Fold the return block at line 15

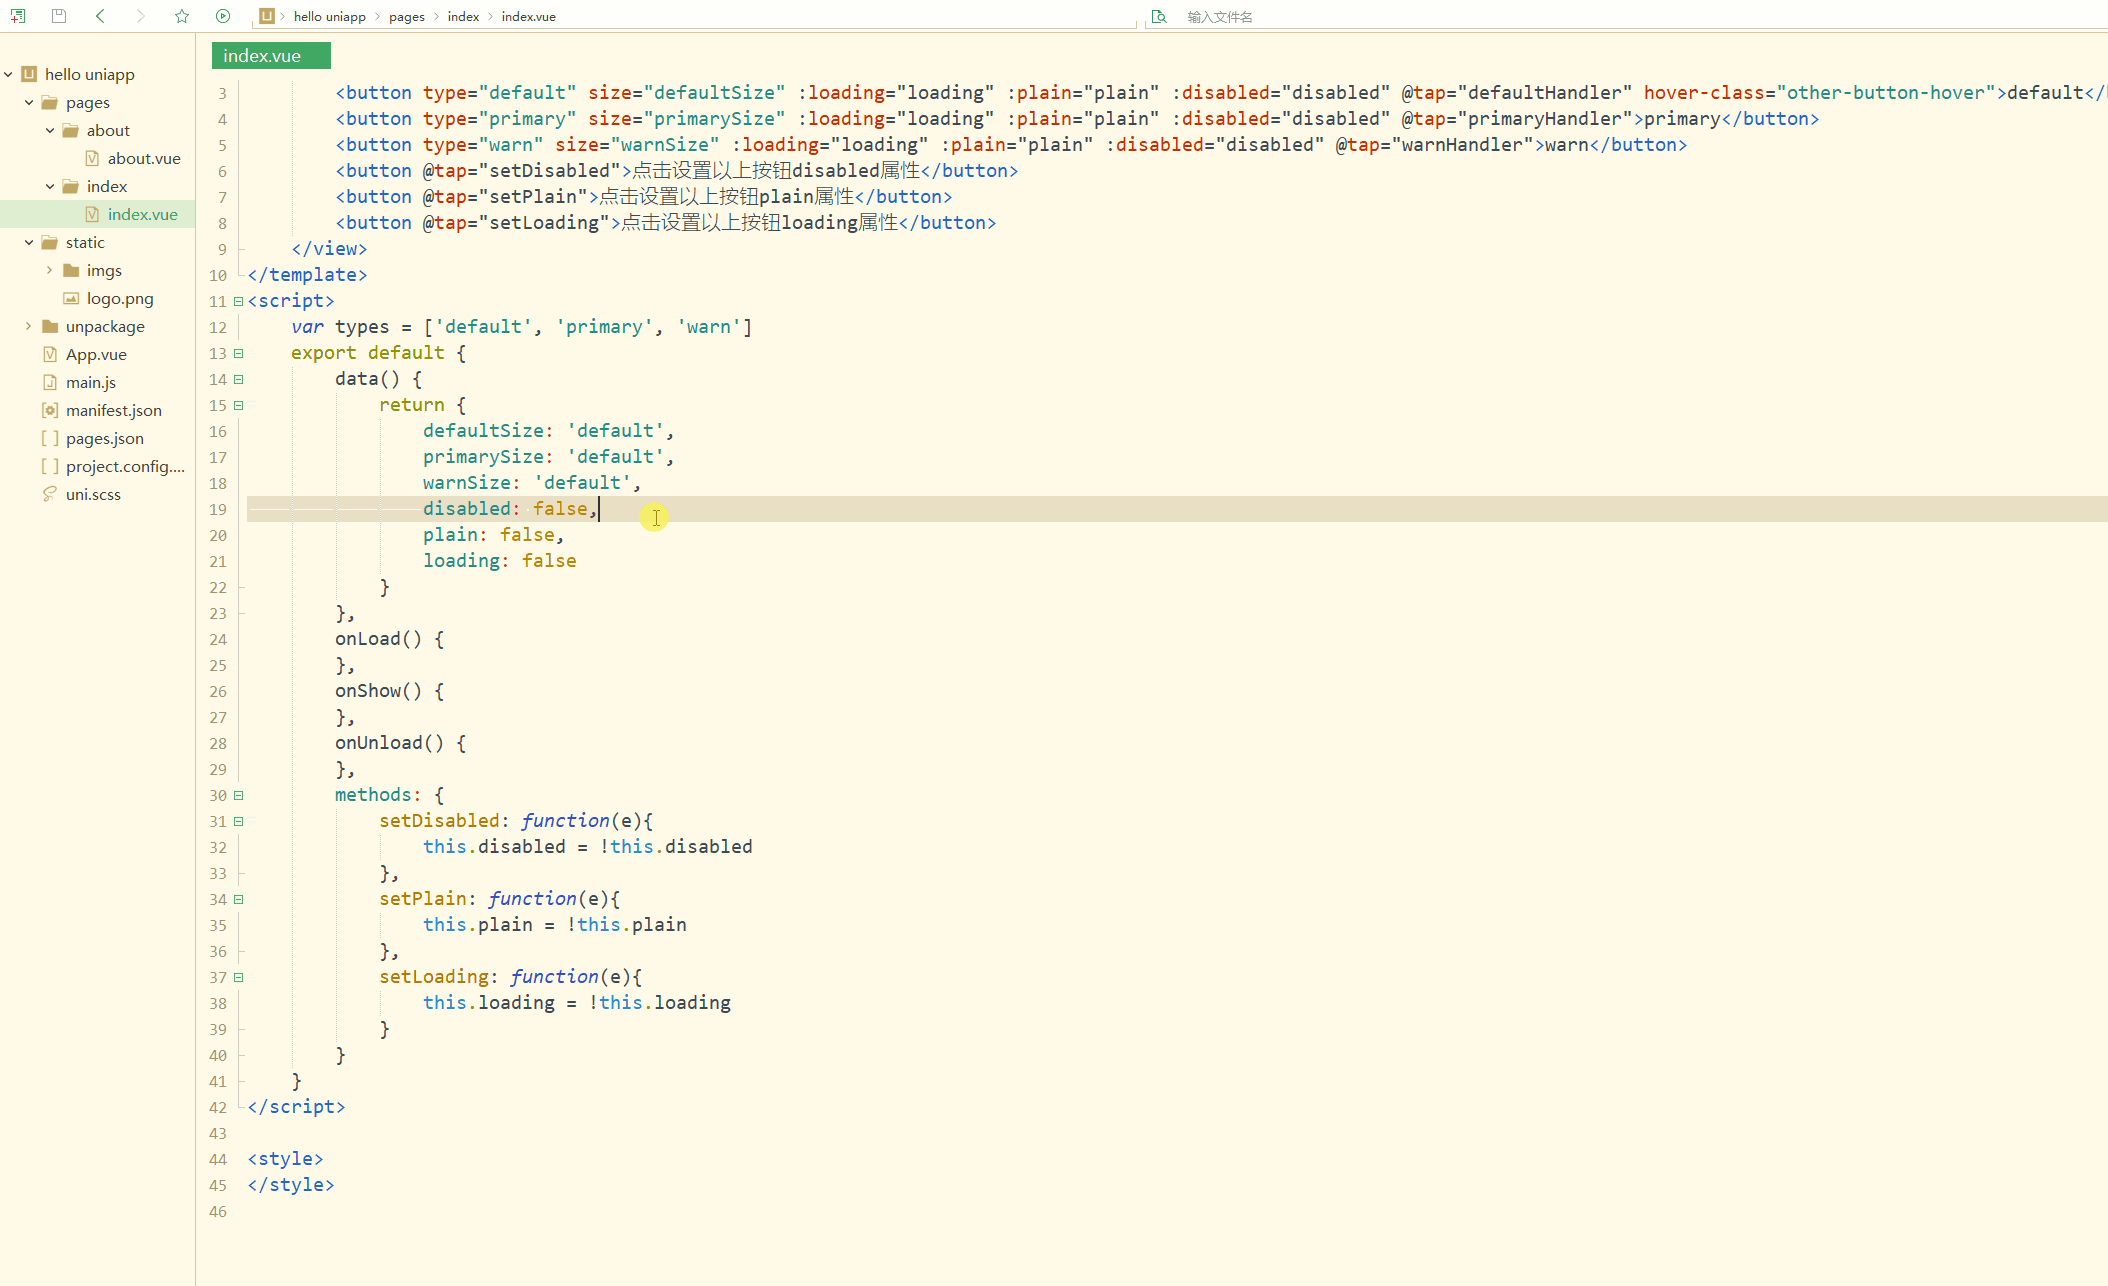point(238,405)
